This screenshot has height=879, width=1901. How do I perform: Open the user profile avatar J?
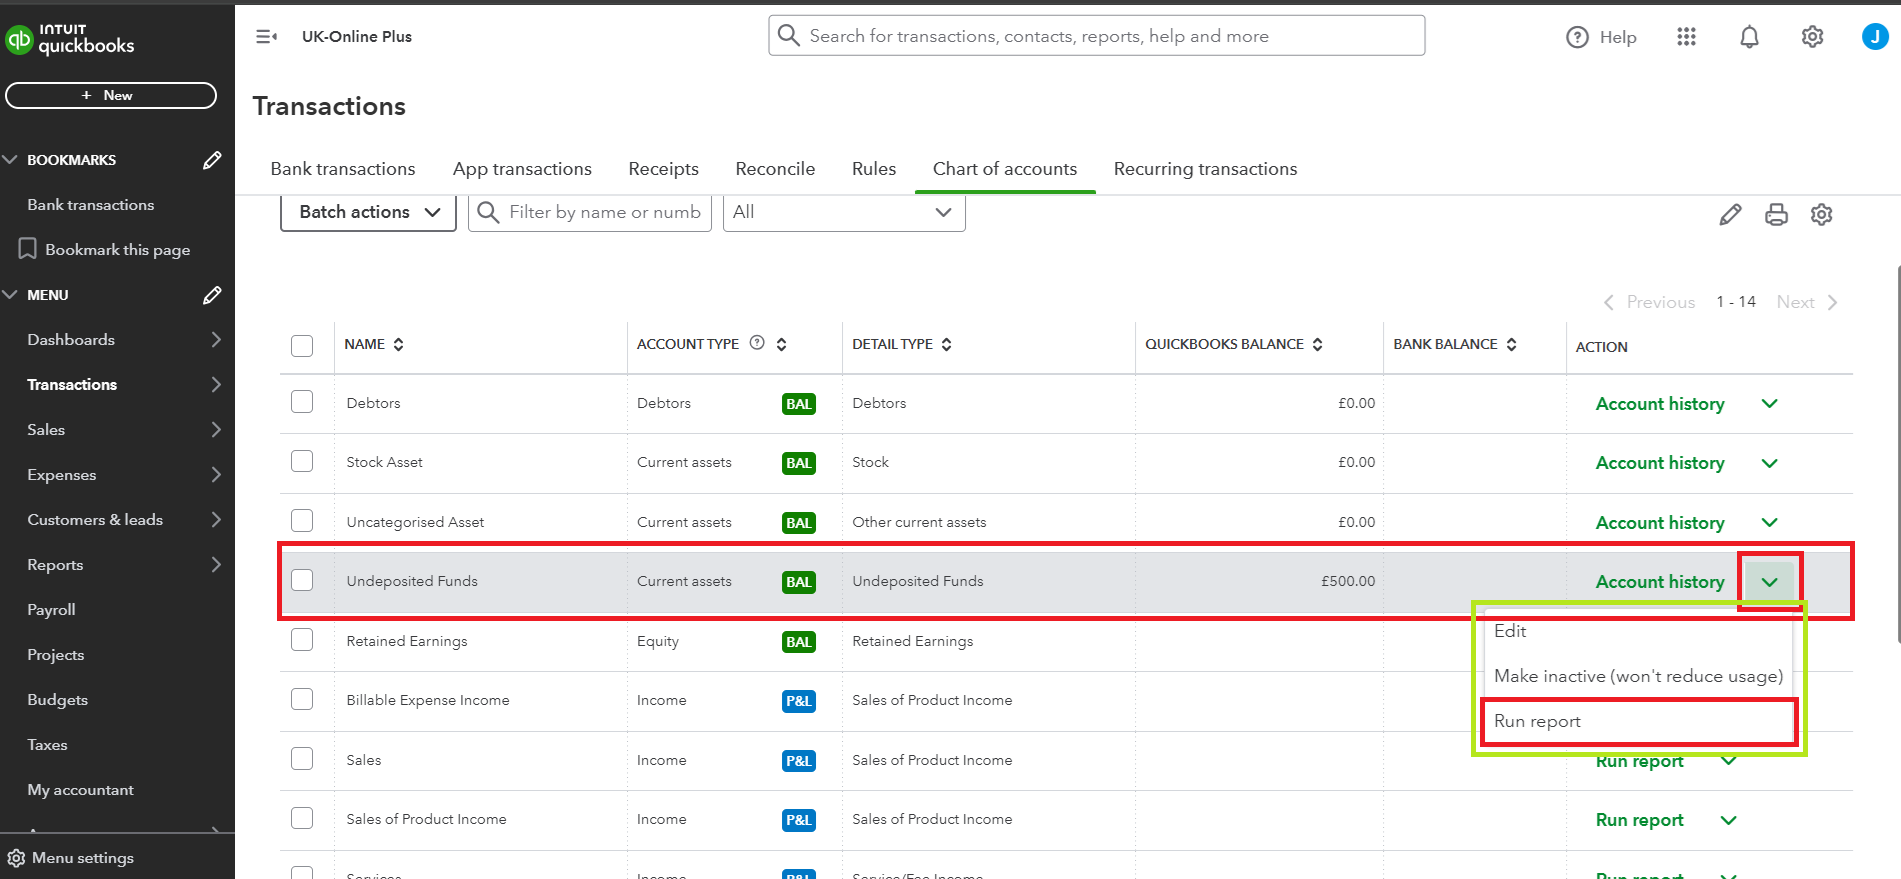tap(1875, 37)
